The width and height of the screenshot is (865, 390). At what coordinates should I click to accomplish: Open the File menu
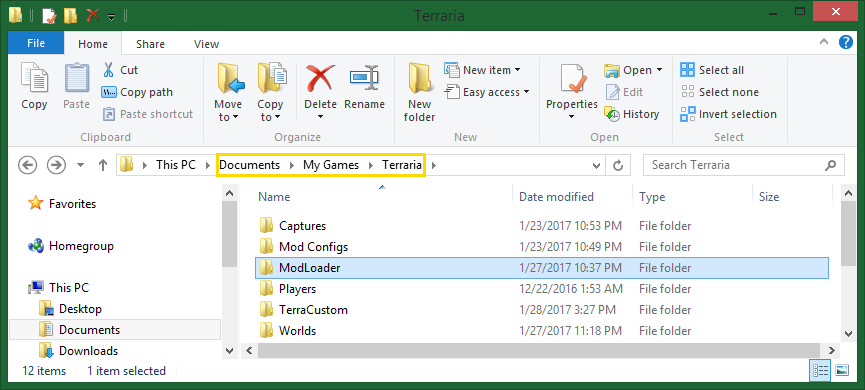[x=36, y=44]
